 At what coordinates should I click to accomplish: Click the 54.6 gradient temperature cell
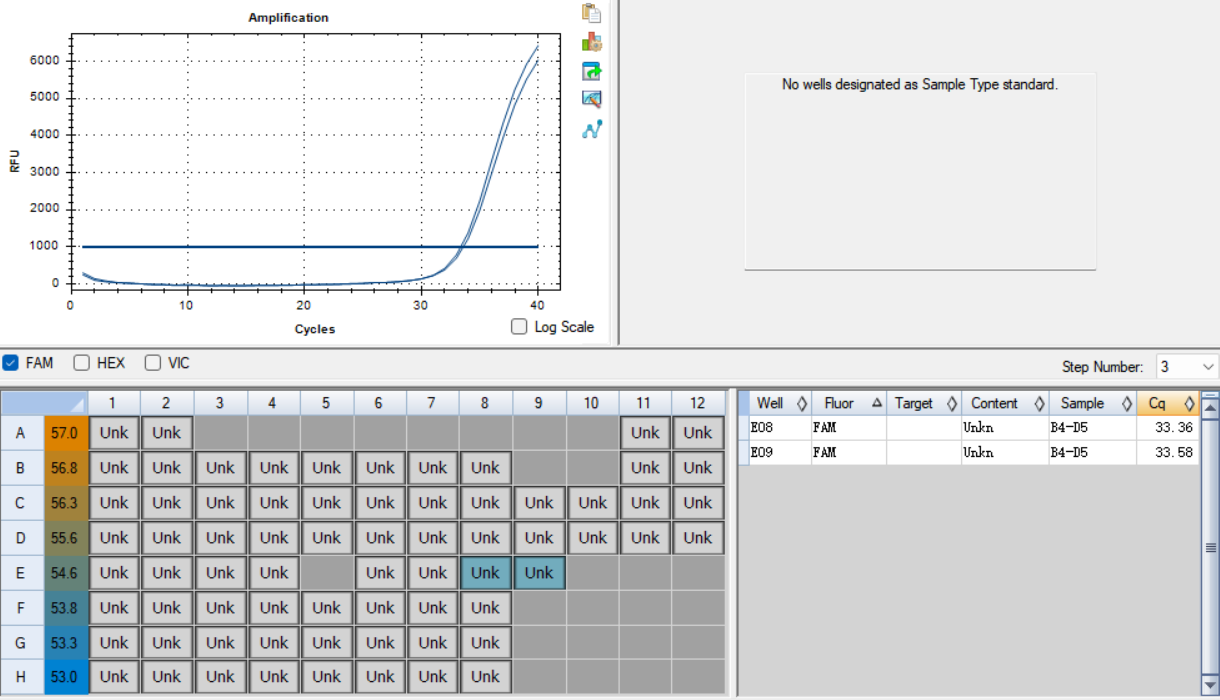coord(66,573)
